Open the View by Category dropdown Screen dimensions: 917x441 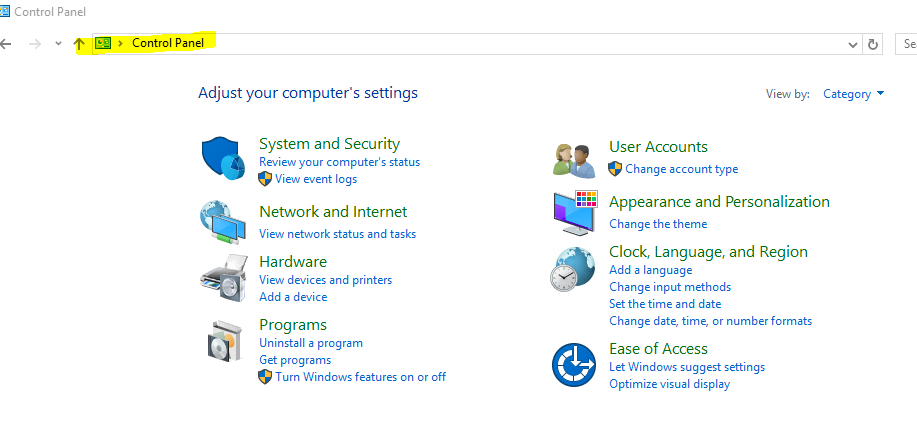(853, 94)
